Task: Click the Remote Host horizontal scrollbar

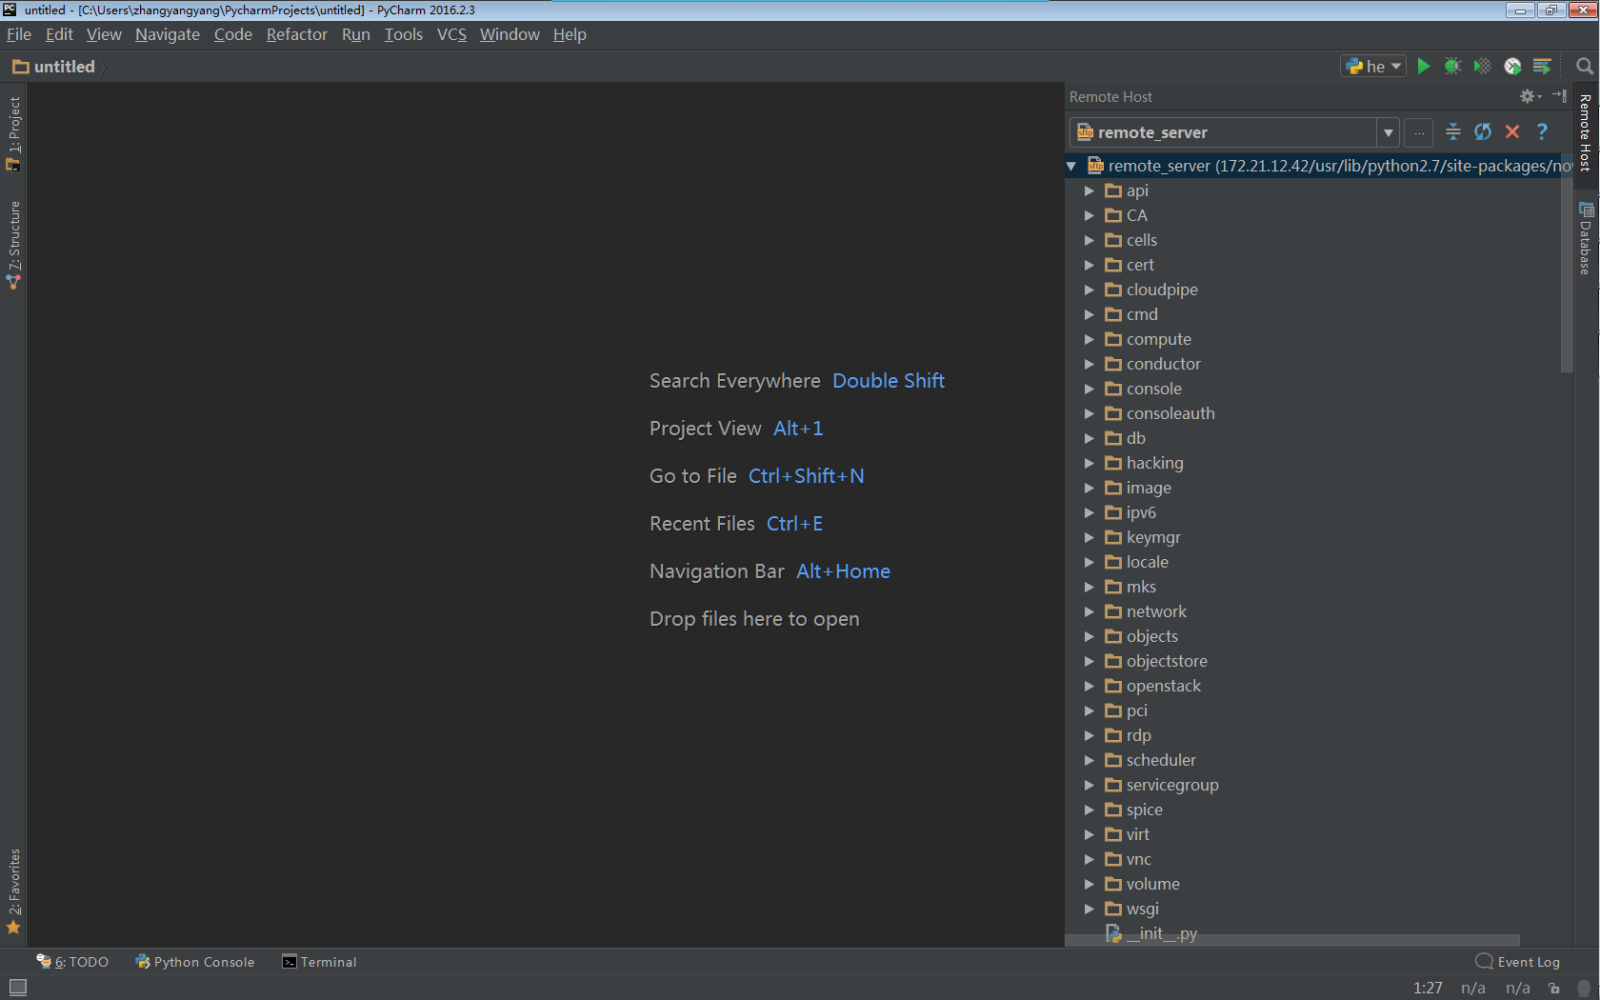Action: [x=1293, y=941]
